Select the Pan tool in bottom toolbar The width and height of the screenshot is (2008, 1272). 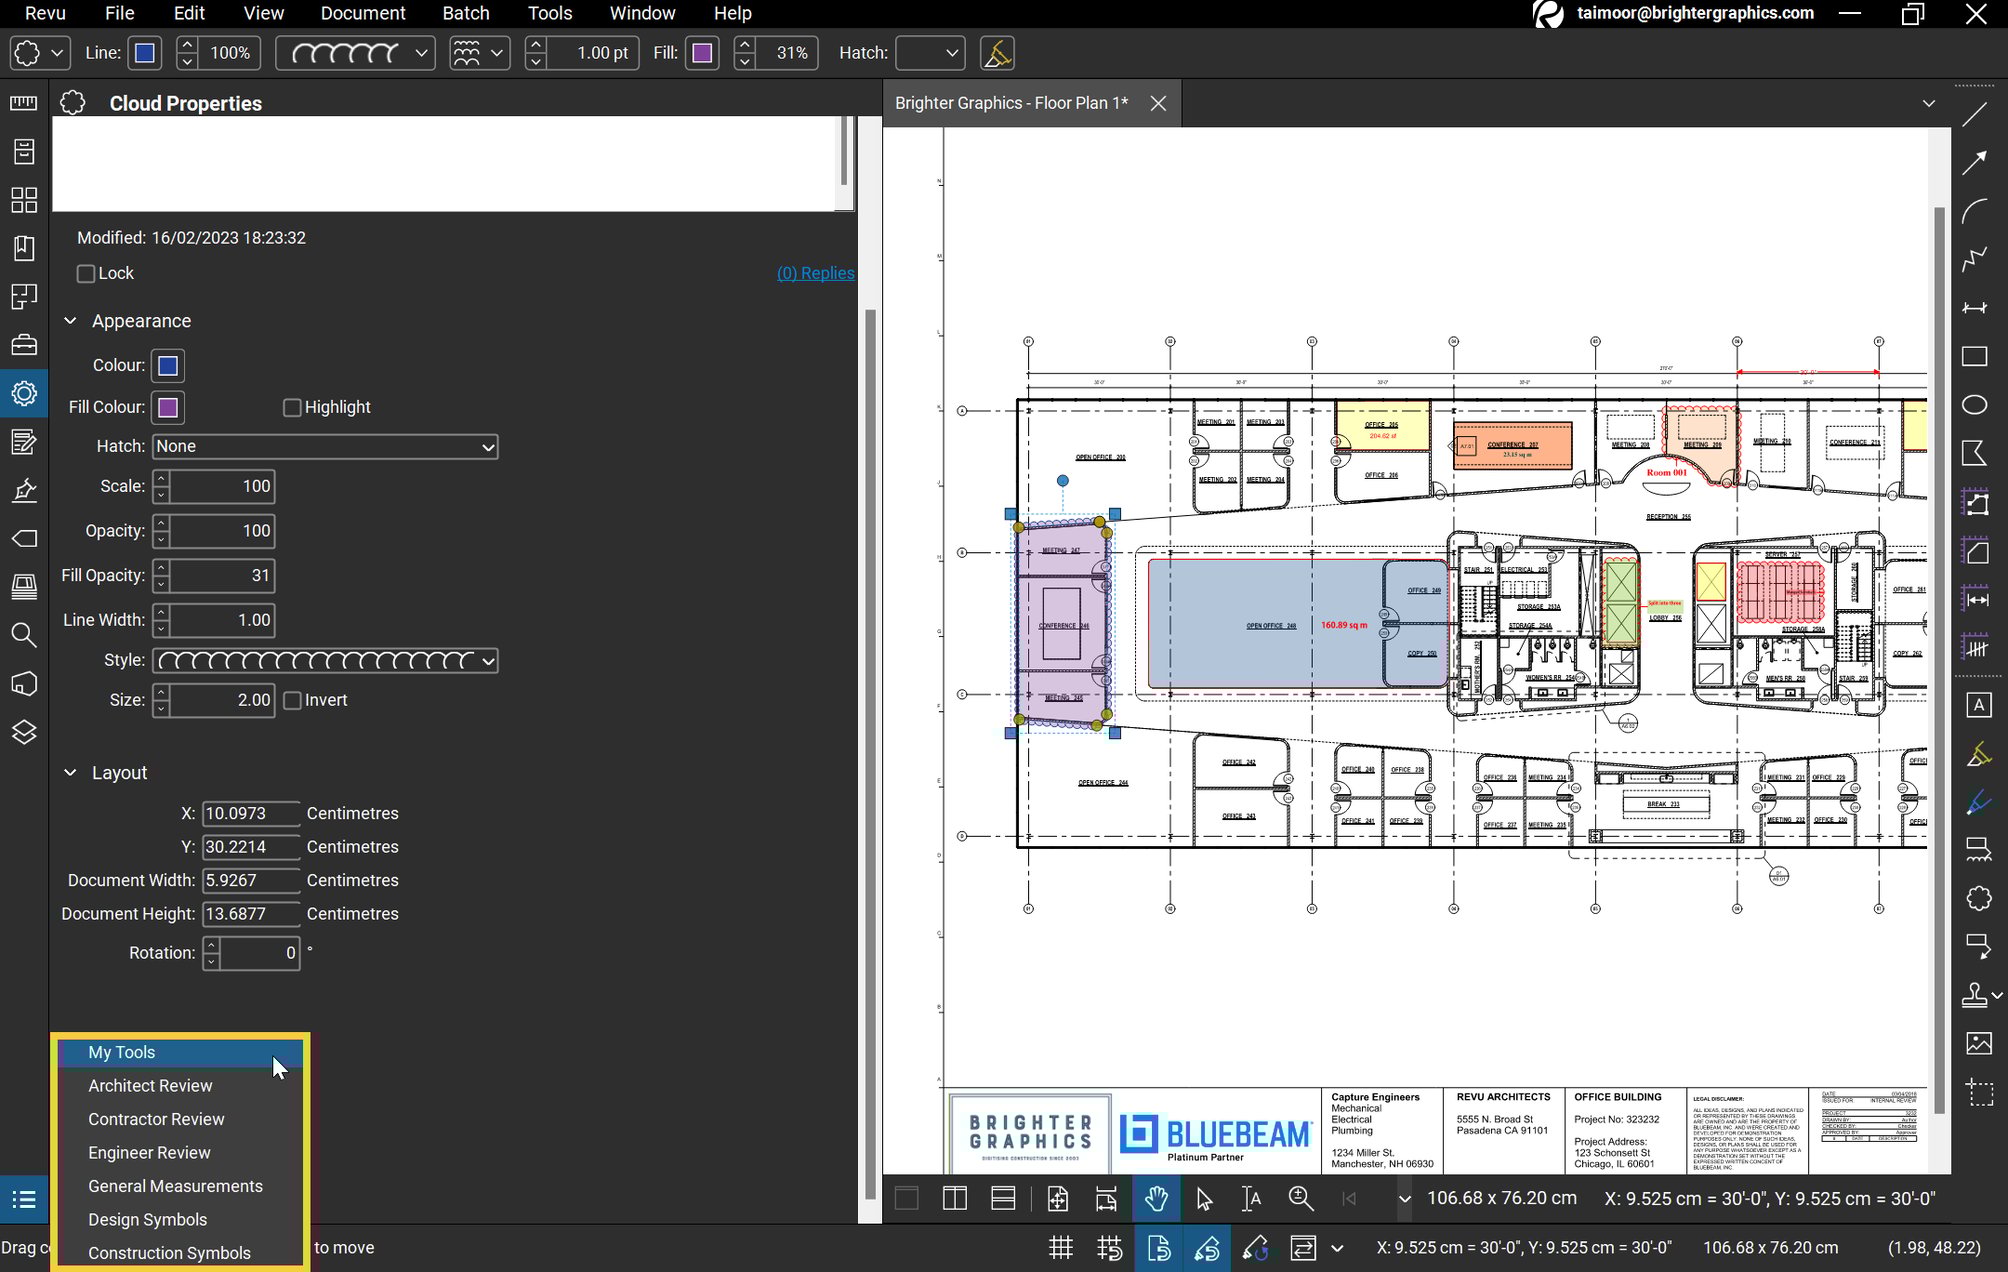tap(1156, 1198)
